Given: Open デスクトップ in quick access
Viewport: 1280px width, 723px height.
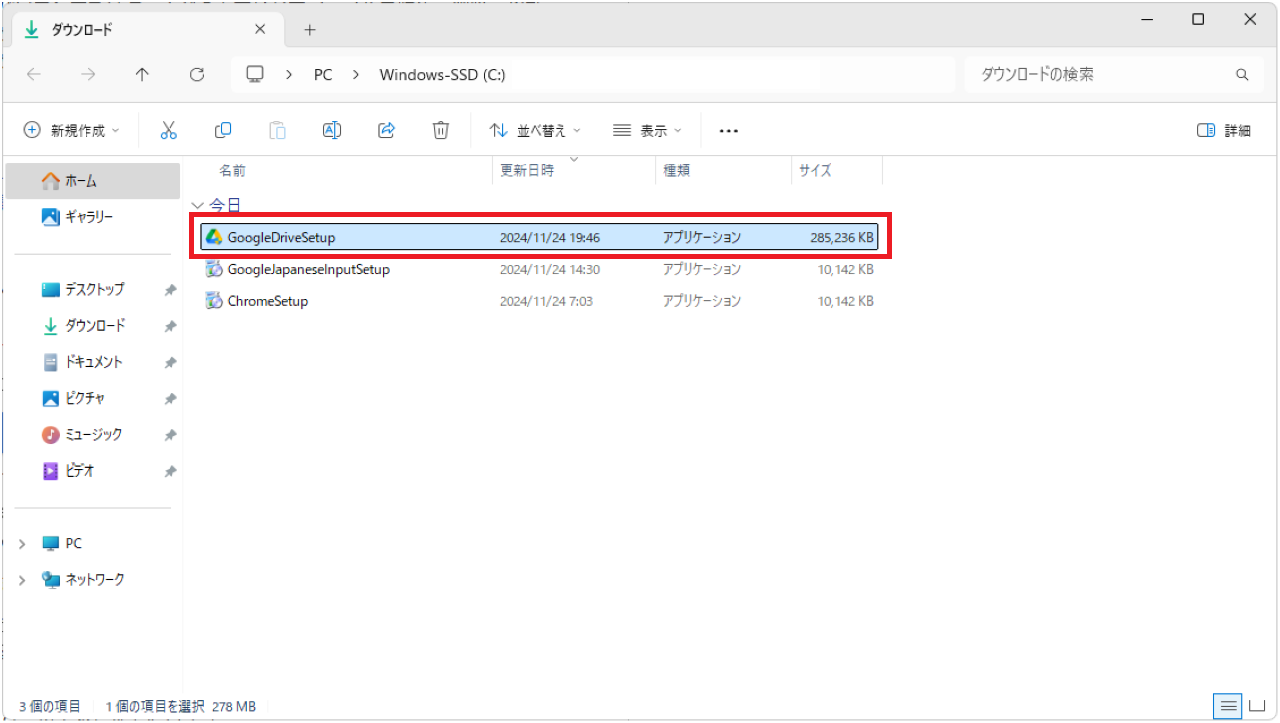Looking at the screenshot, I should click(x=94, y=290).
